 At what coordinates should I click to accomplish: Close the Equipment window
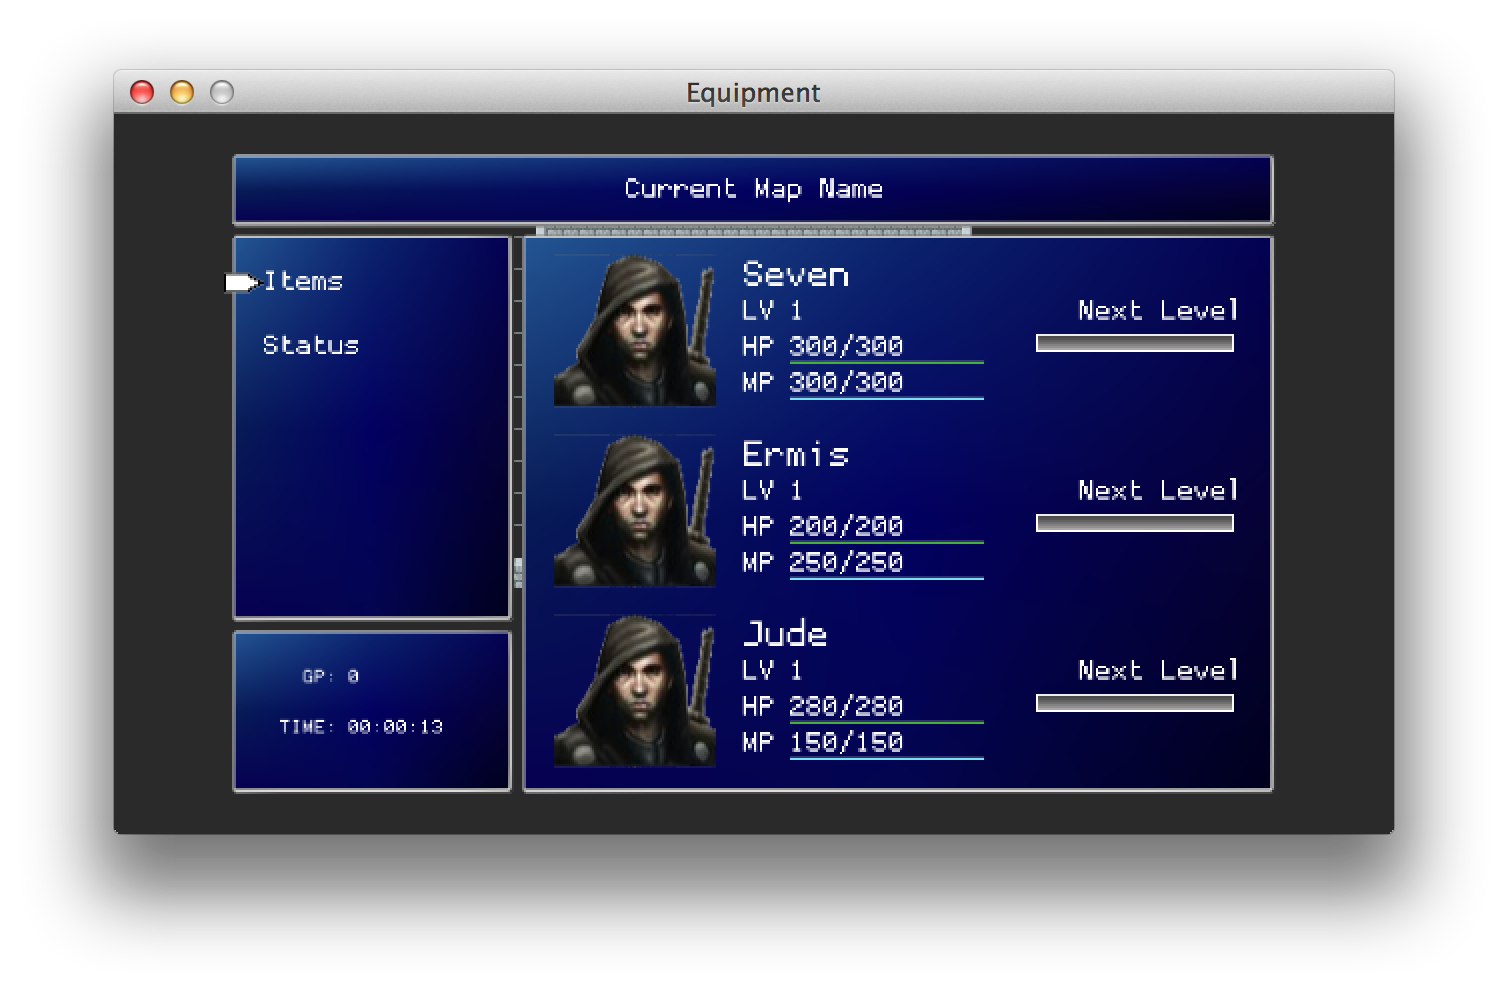142,92
